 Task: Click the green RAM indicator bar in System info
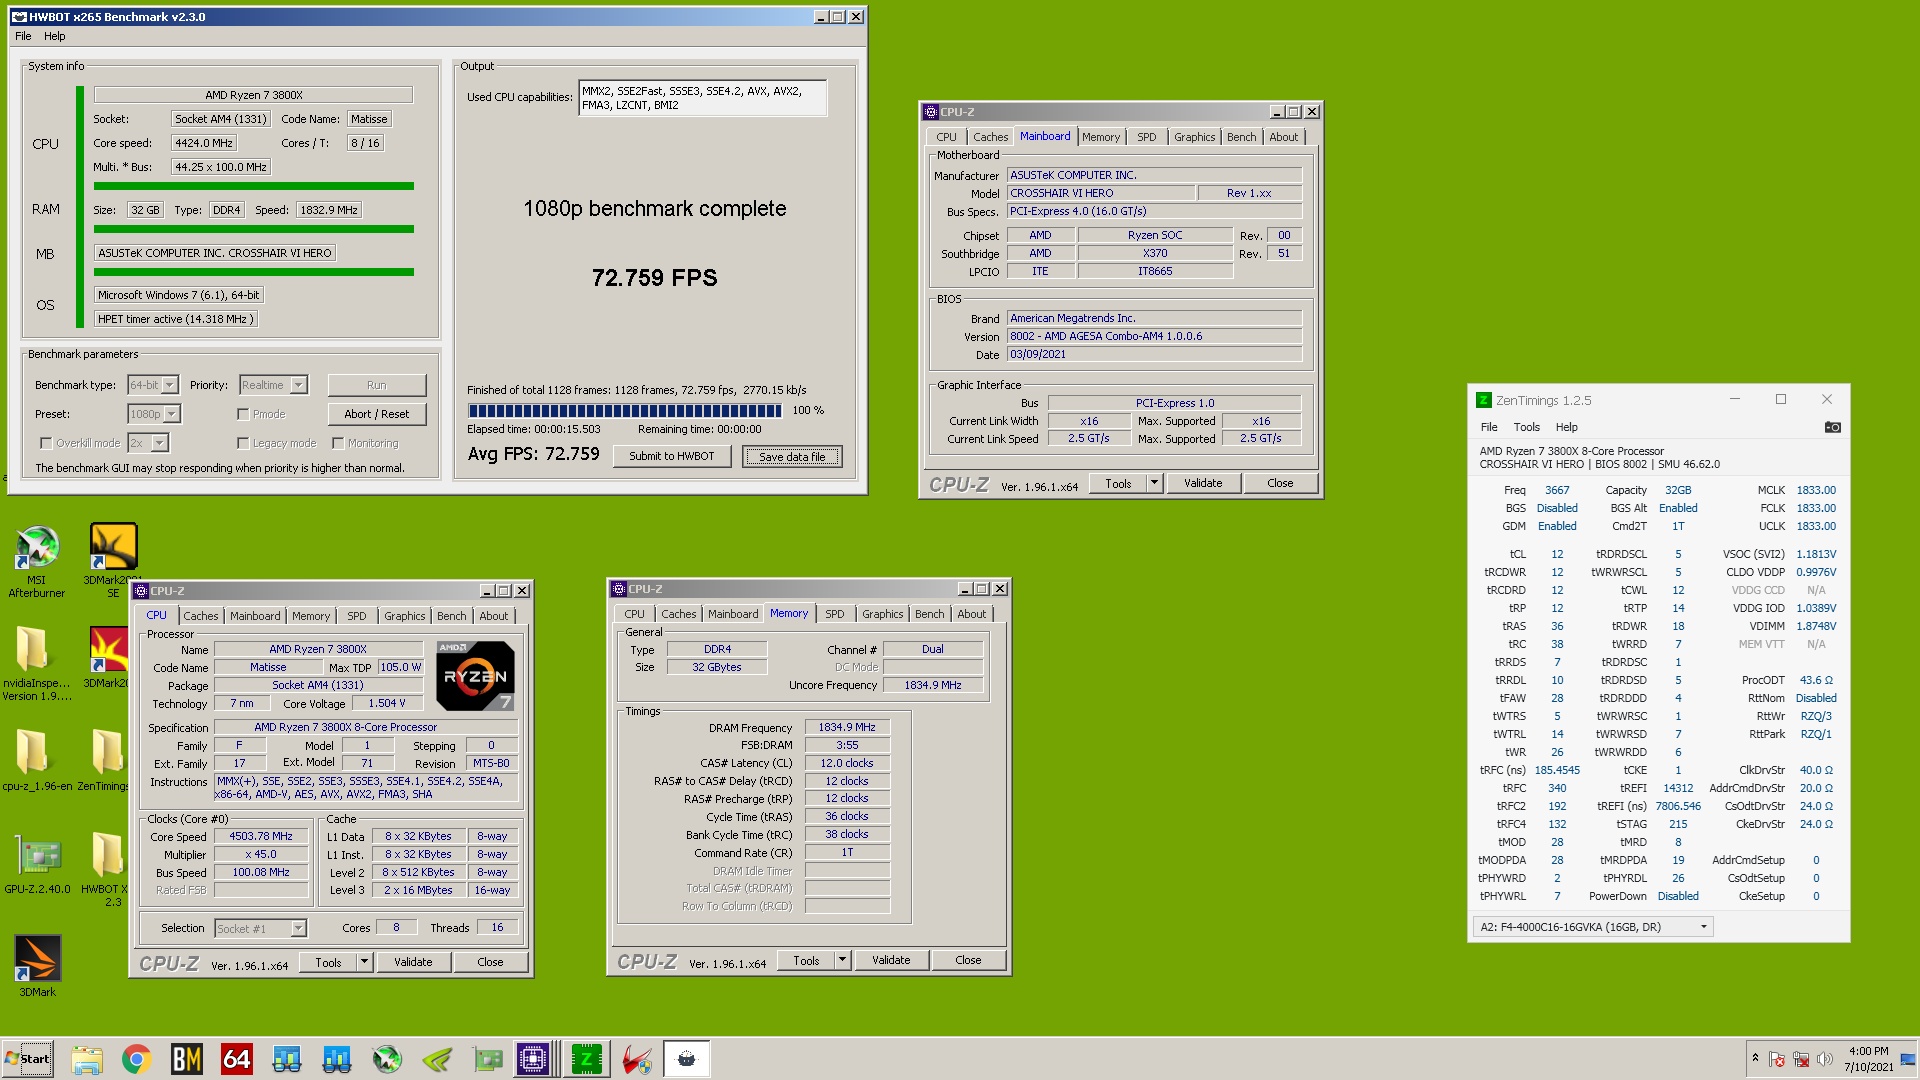(x=254, y=229)
